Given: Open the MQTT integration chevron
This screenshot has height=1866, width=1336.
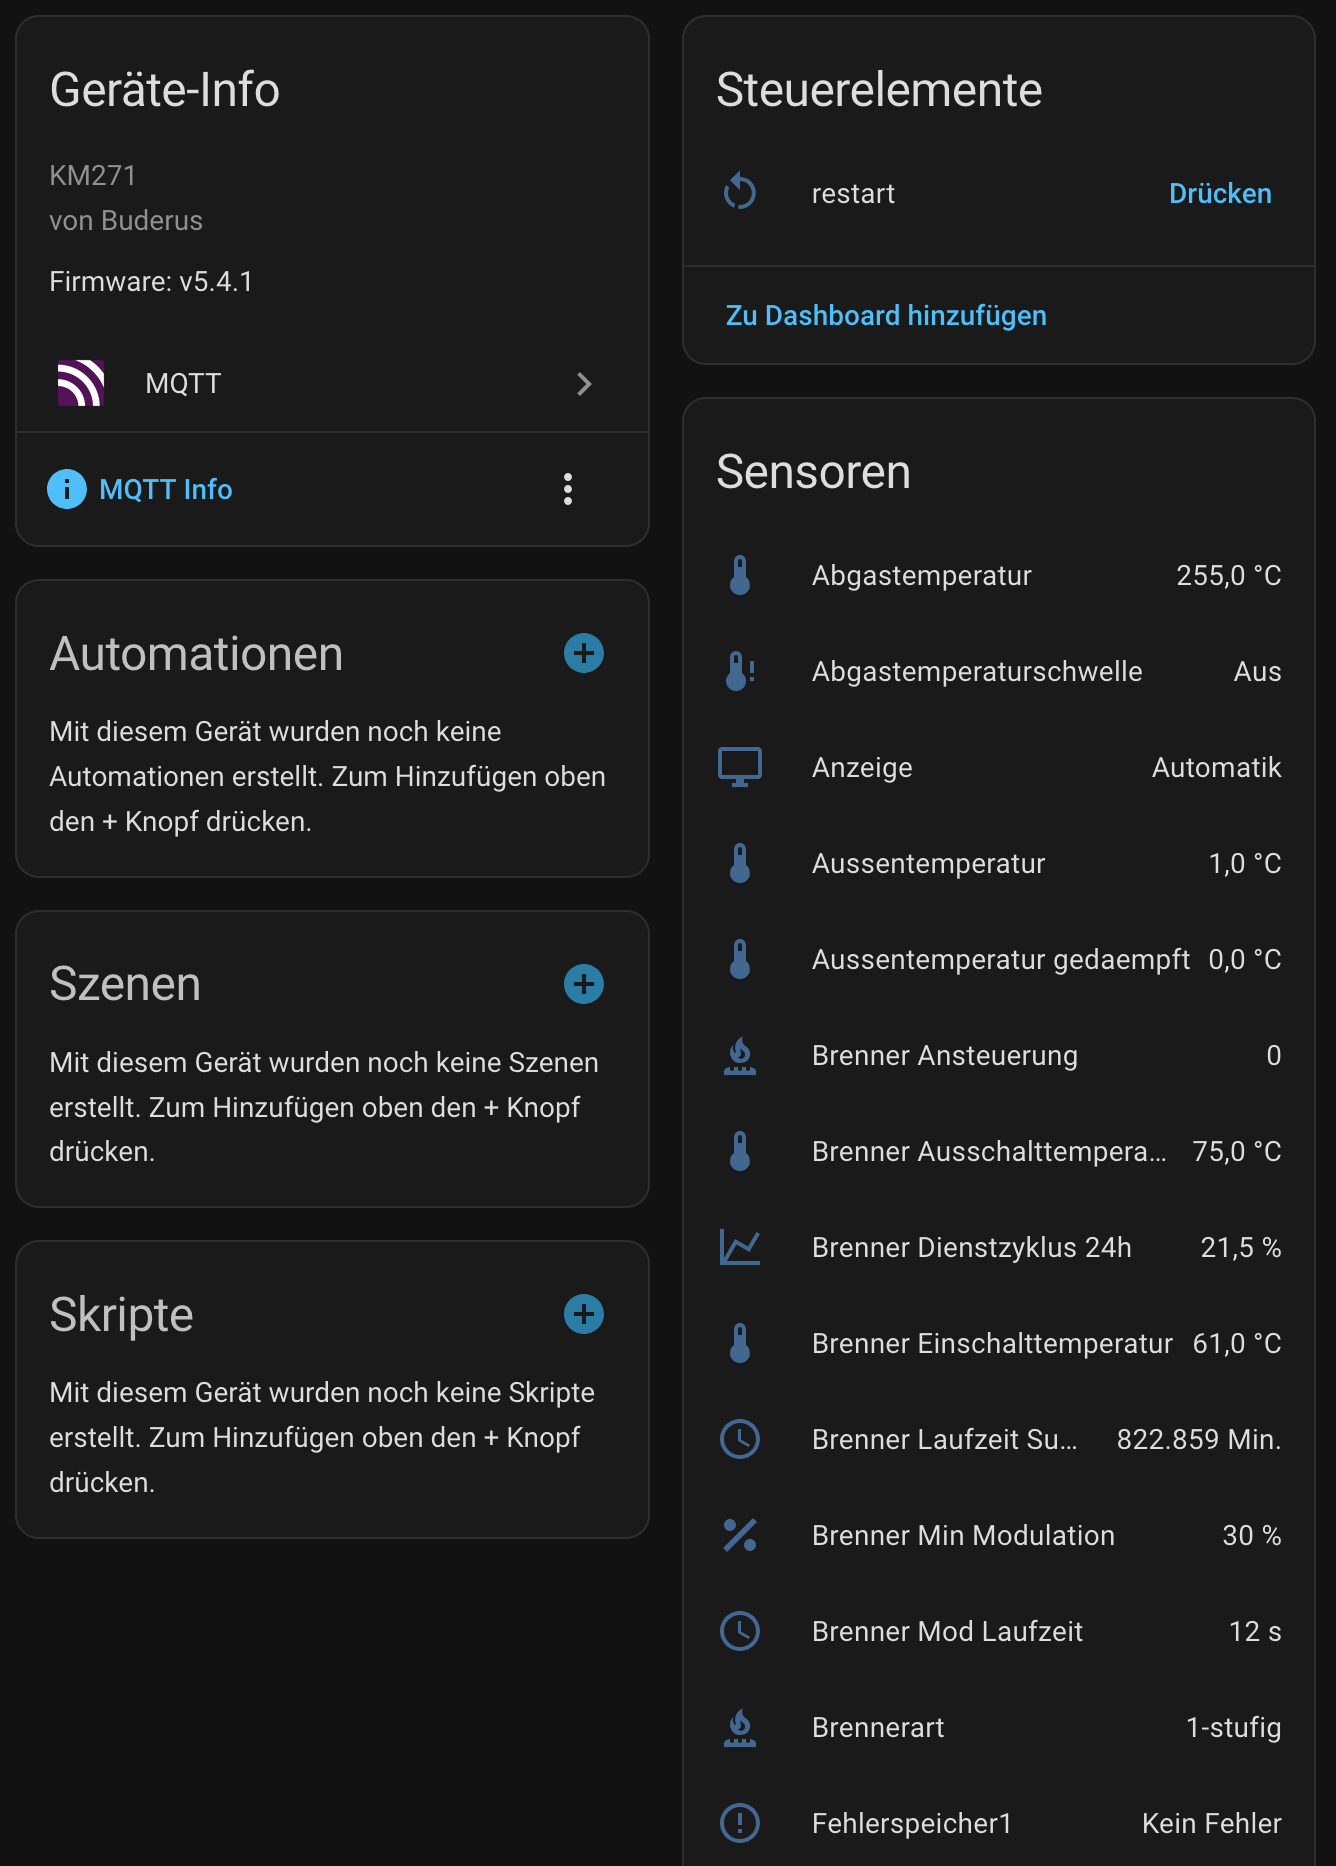Looking at the screenshot, I should pos(584,384).
